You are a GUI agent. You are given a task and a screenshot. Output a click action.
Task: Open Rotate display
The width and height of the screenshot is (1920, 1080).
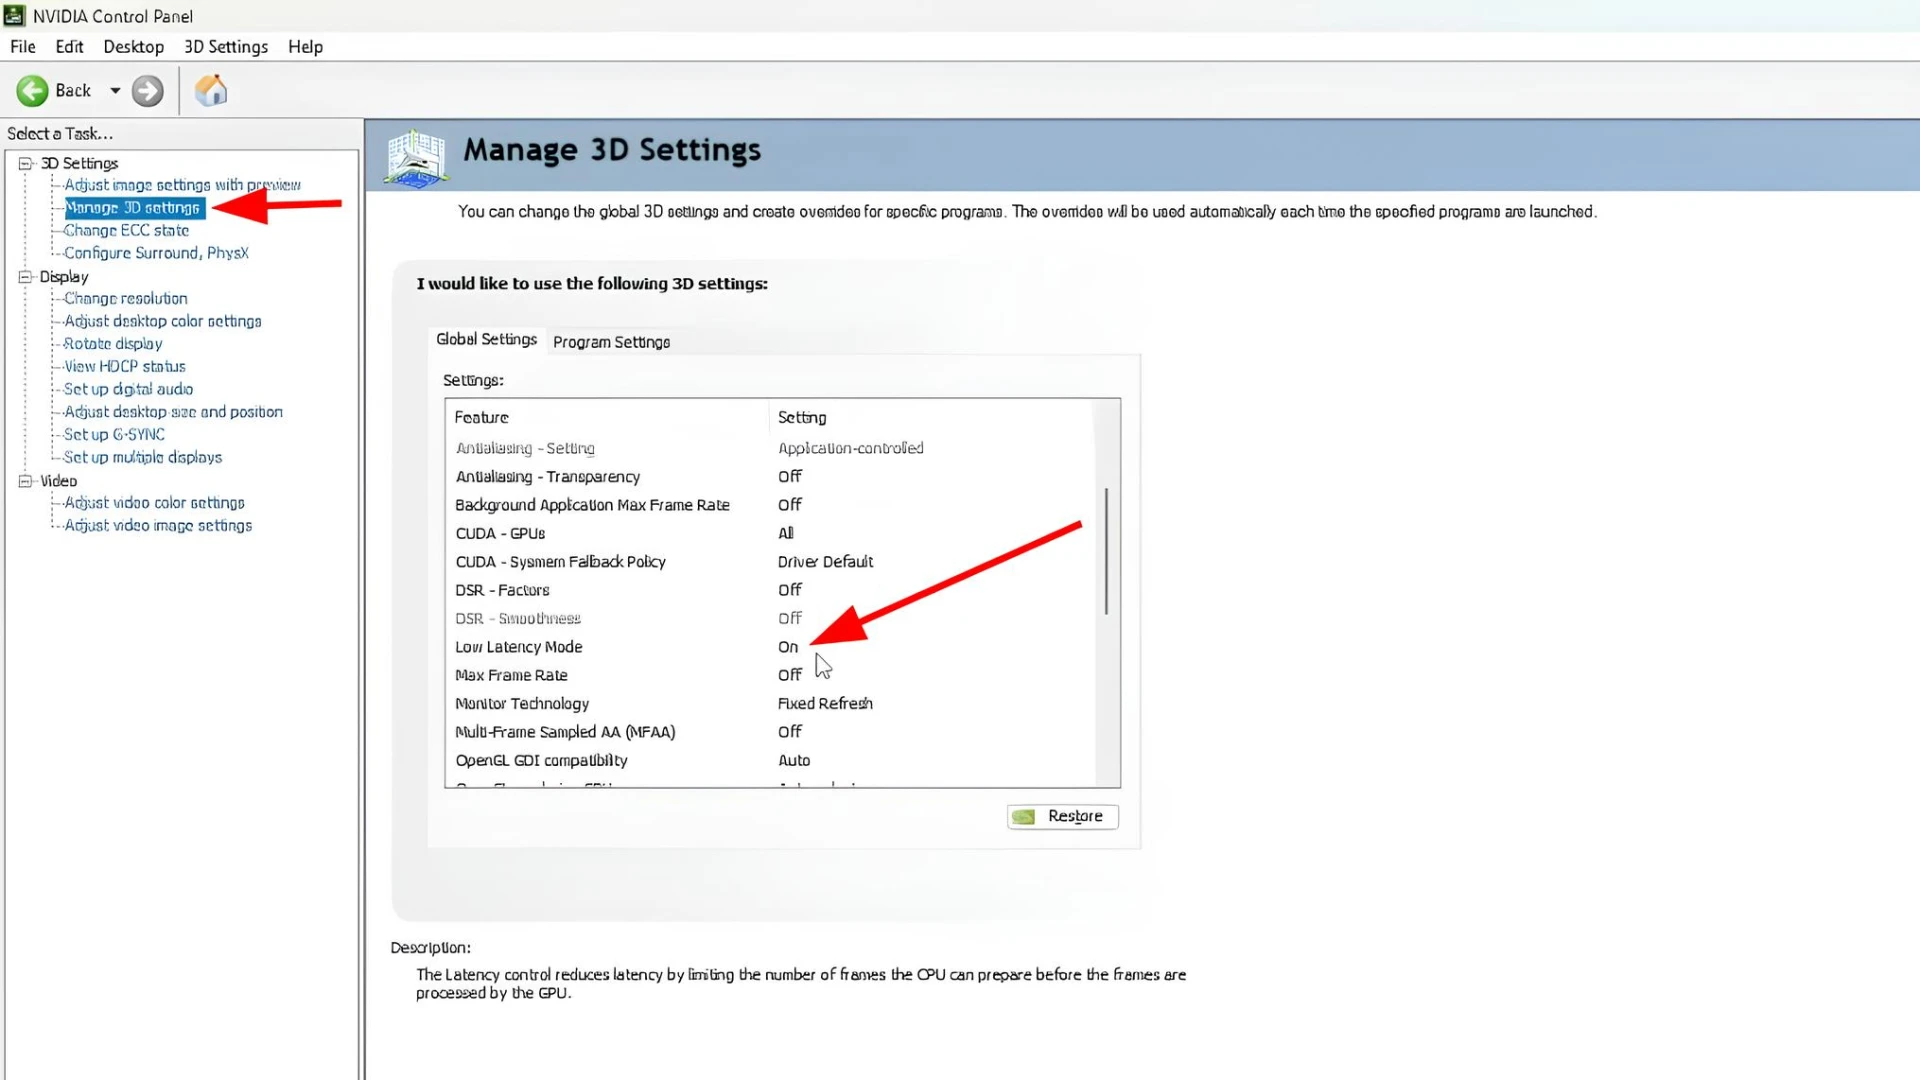click(112, 344)
